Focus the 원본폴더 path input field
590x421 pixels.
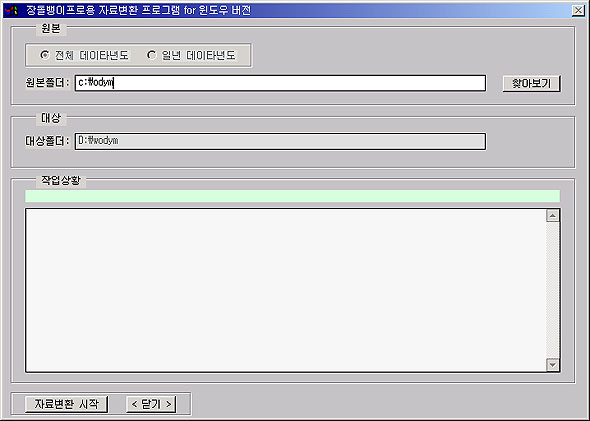[280, 83]
